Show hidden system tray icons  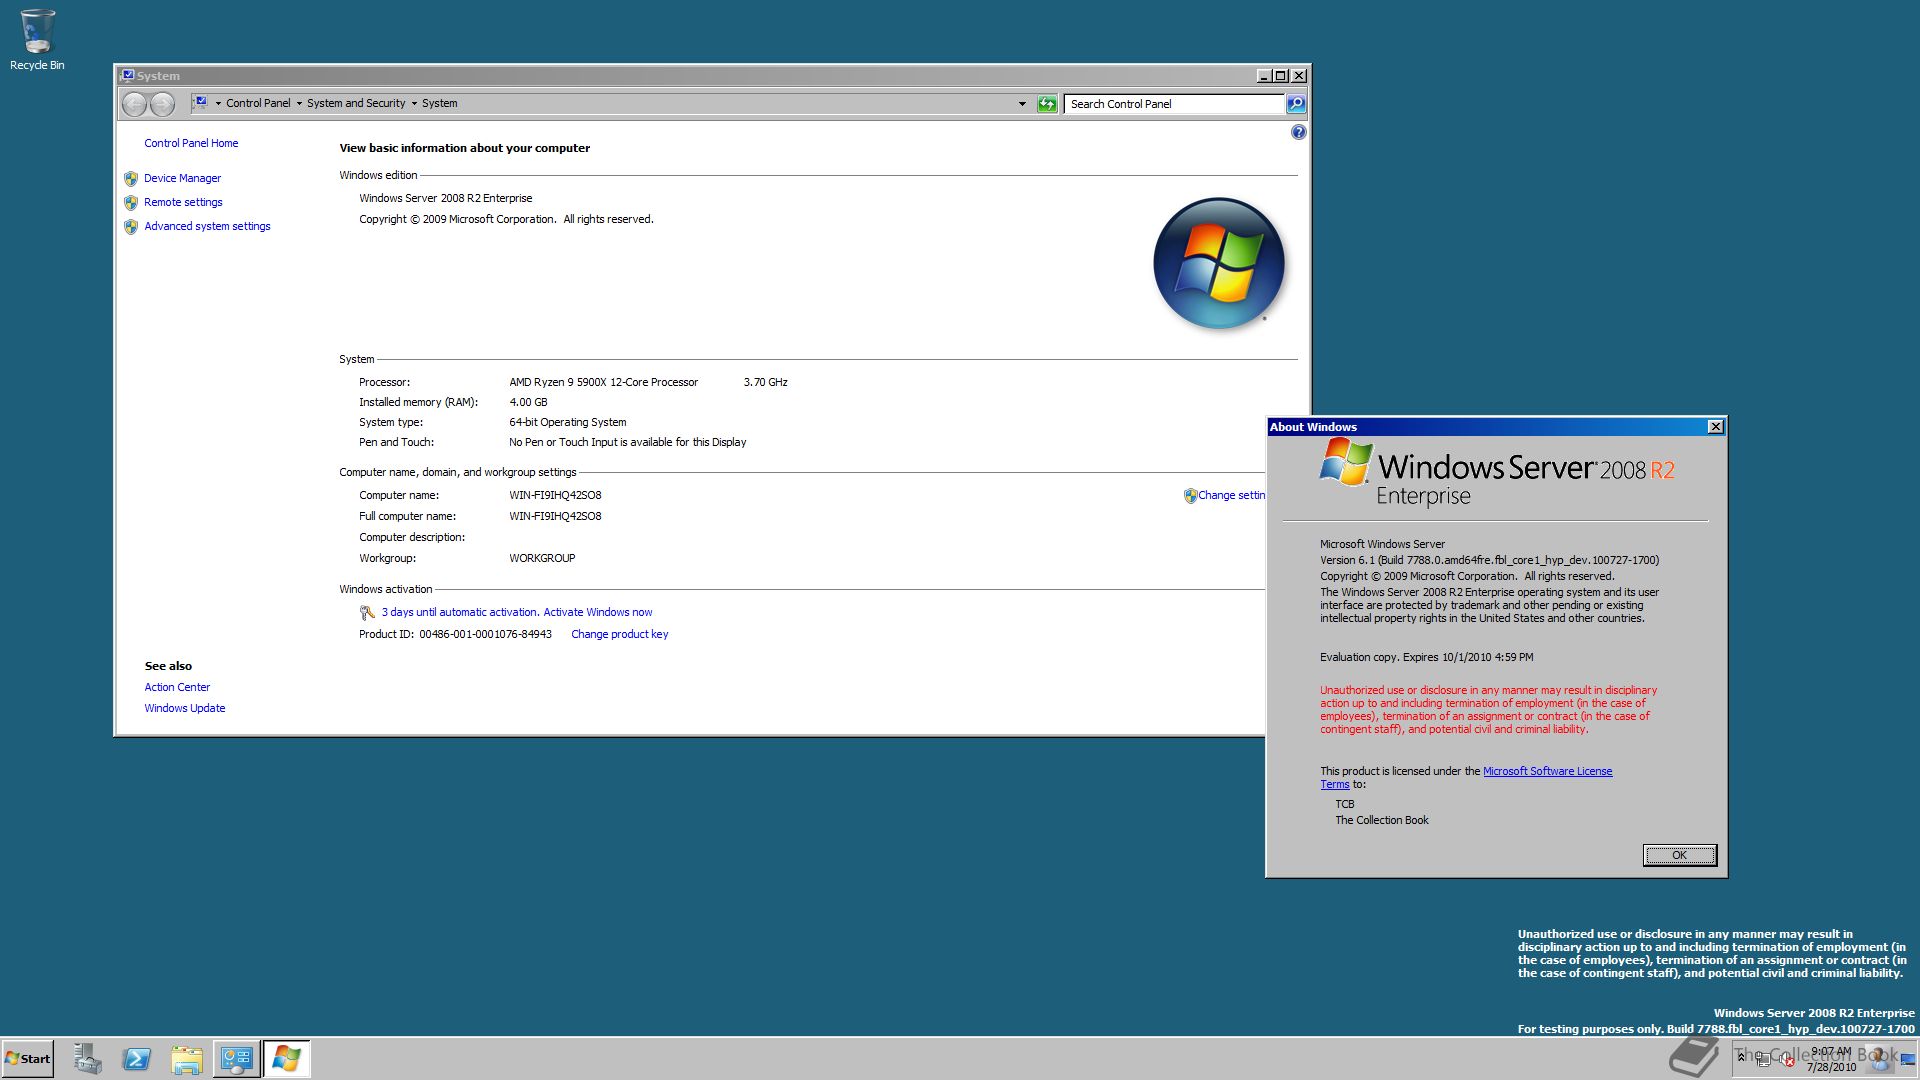pyautogui.click(x=1741, y=1057)
